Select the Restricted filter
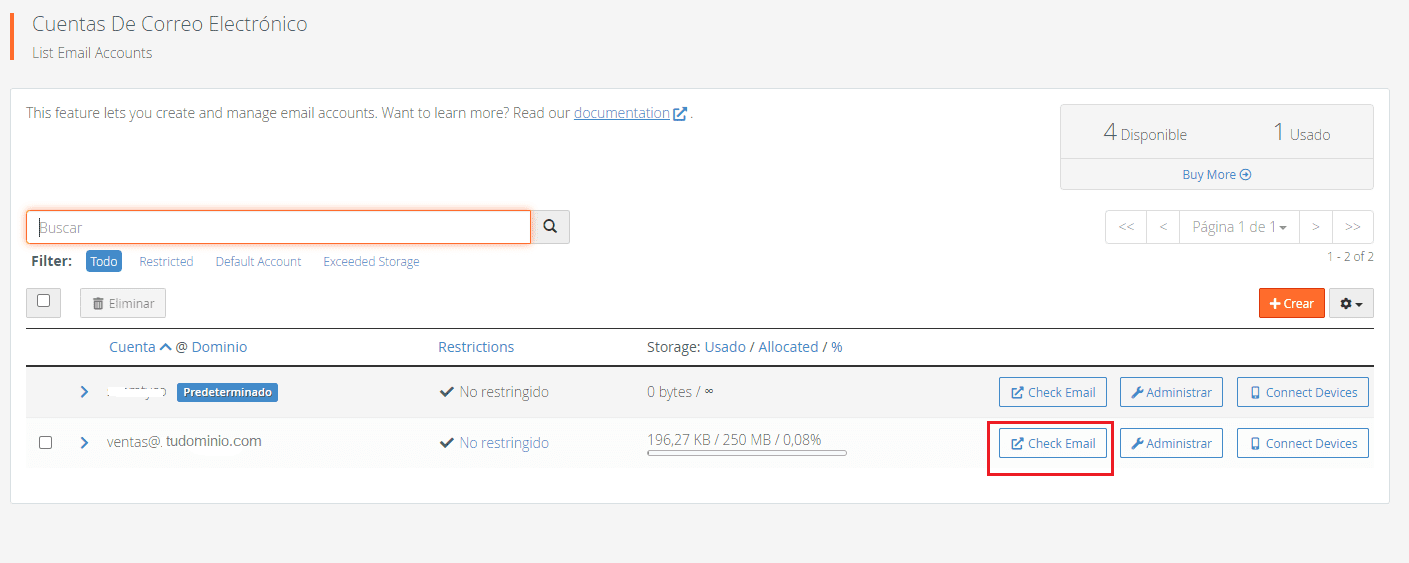 coord(166,261)
